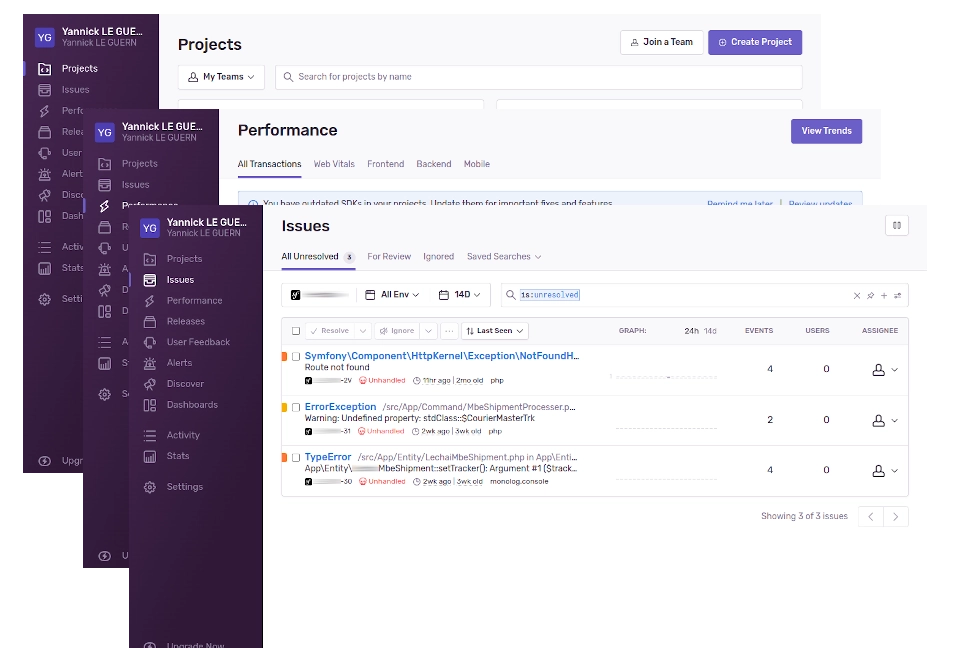The width and height of the screenshot is (980, 648).
Task: Switch to the For Review tab
Action: (x=389, y=257)
